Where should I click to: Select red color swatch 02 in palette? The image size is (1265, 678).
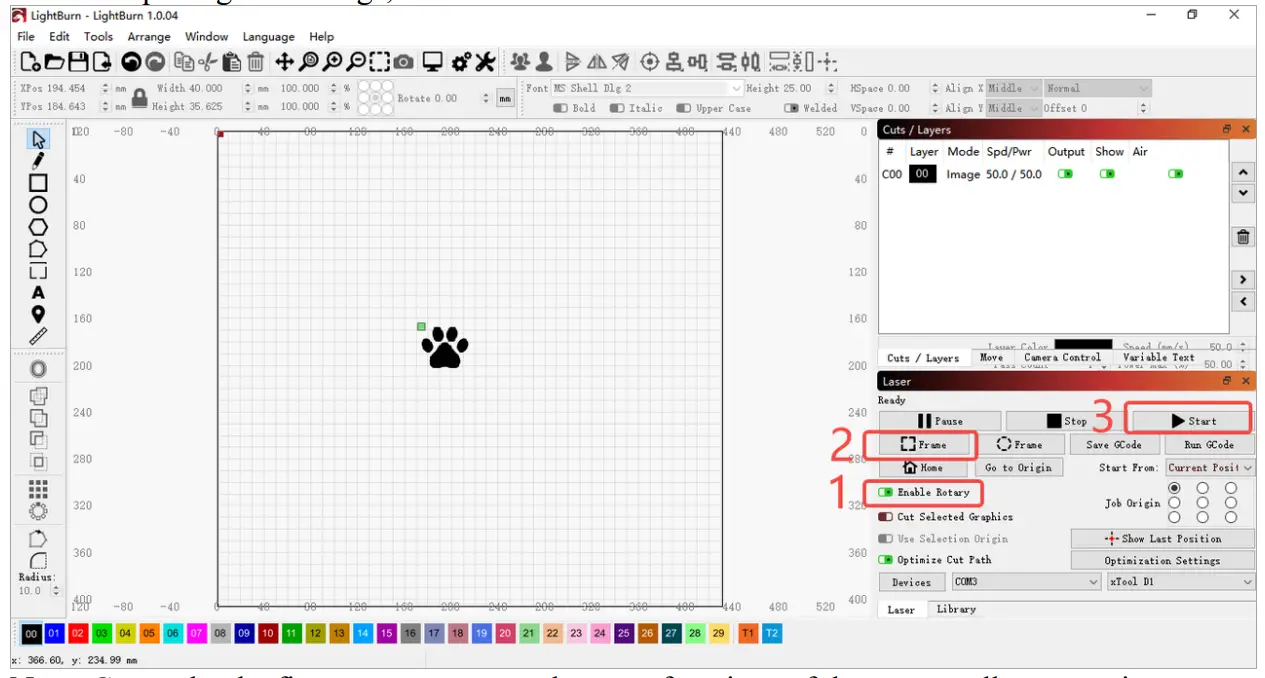(x=78, y=633)
